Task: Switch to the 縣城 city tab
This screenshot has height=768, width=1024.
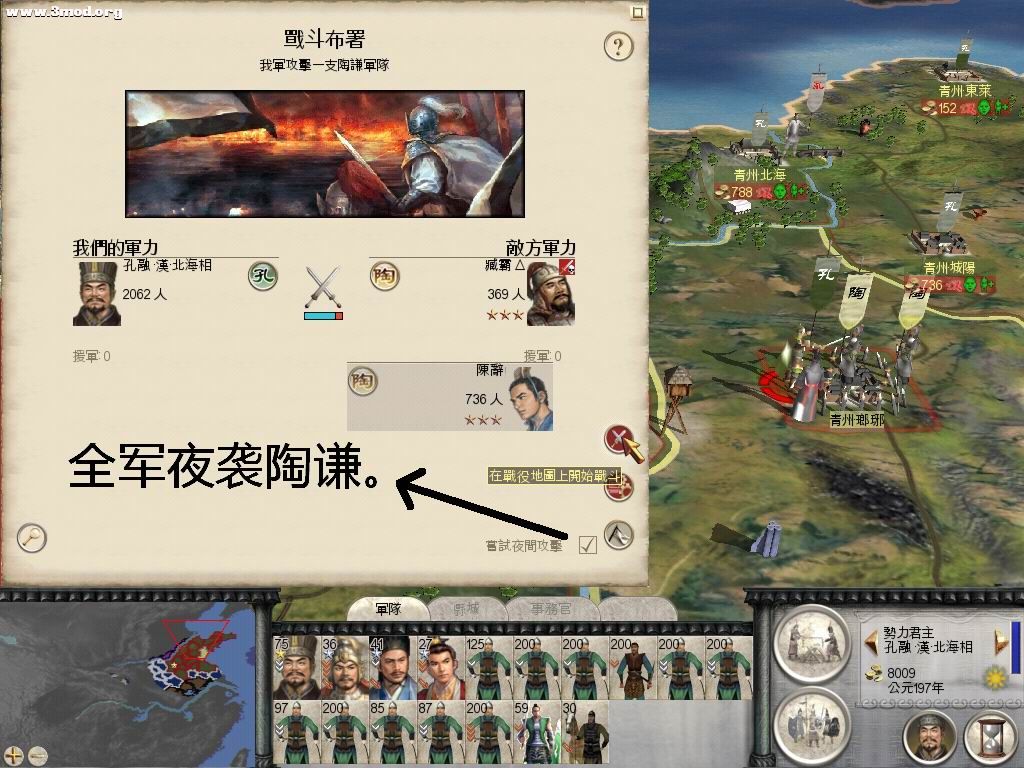Action: pos(467,609)
